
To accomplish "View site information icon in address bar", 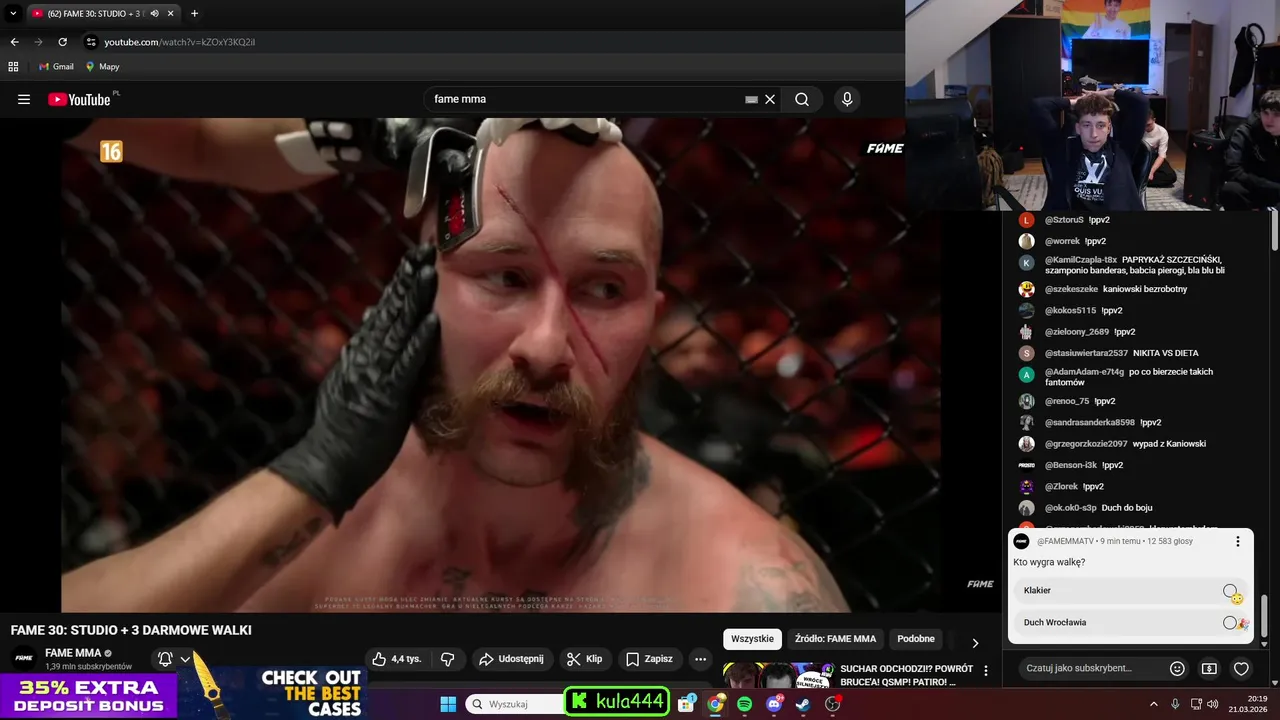I will pyautogui.click(x=91, y=42).
